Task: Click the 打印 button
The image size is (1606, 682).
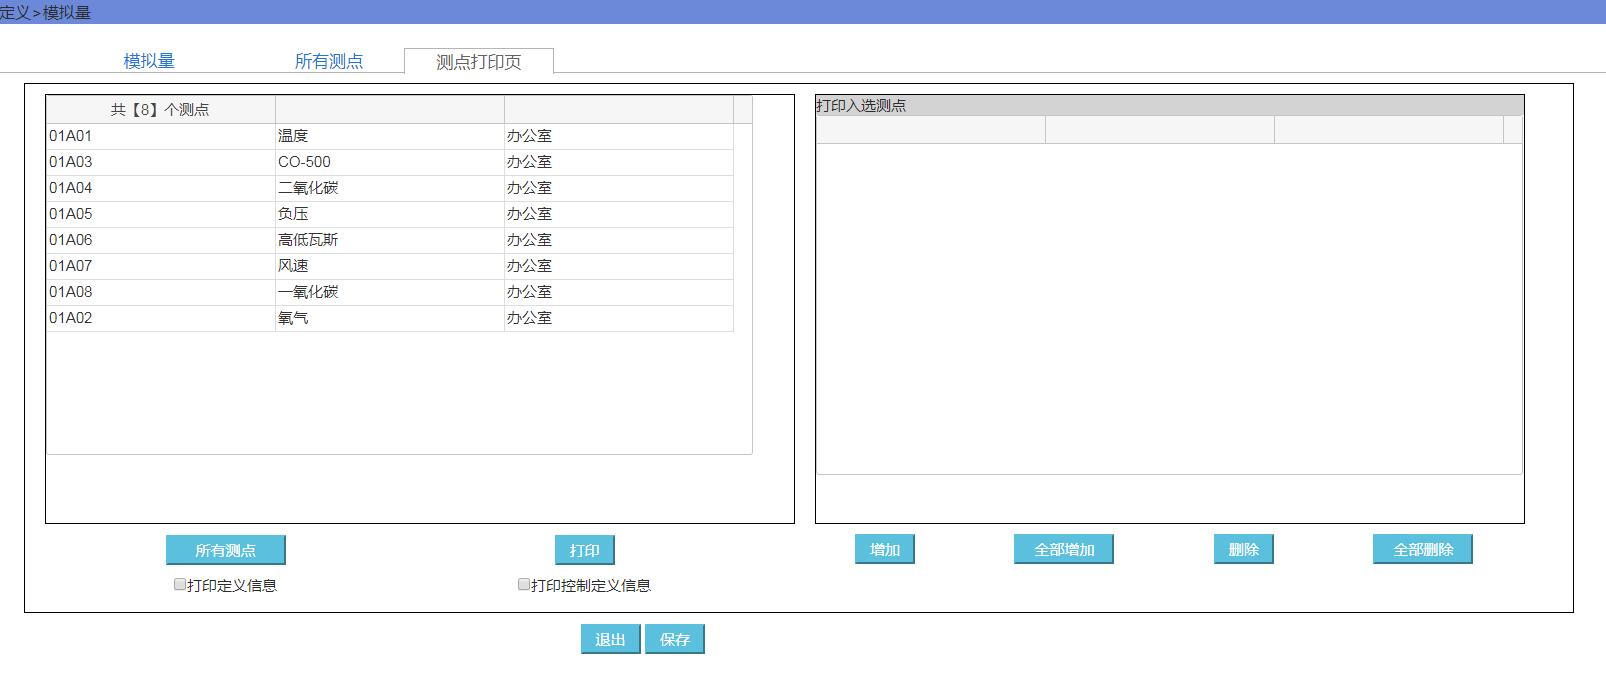Action: tap(585, 550)
